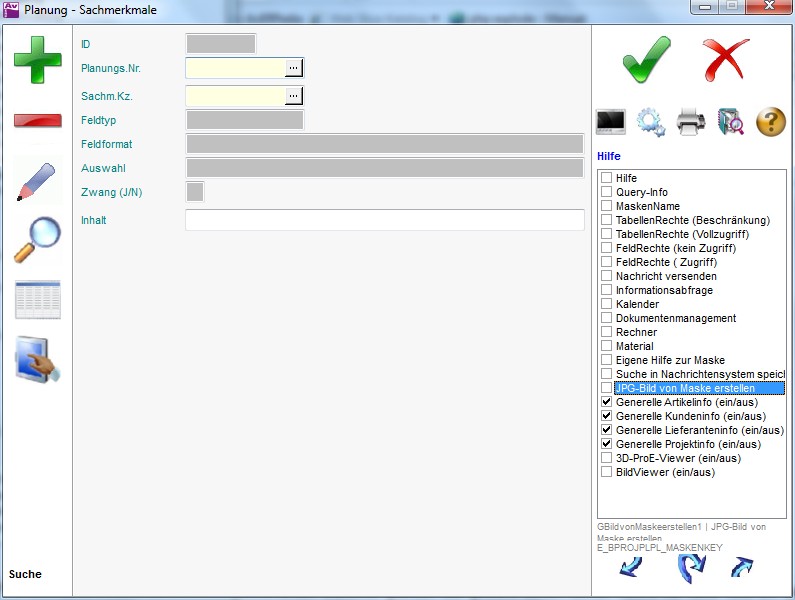Open help with the question mark icon
795x600 pixels.
(x=770, y=122)
